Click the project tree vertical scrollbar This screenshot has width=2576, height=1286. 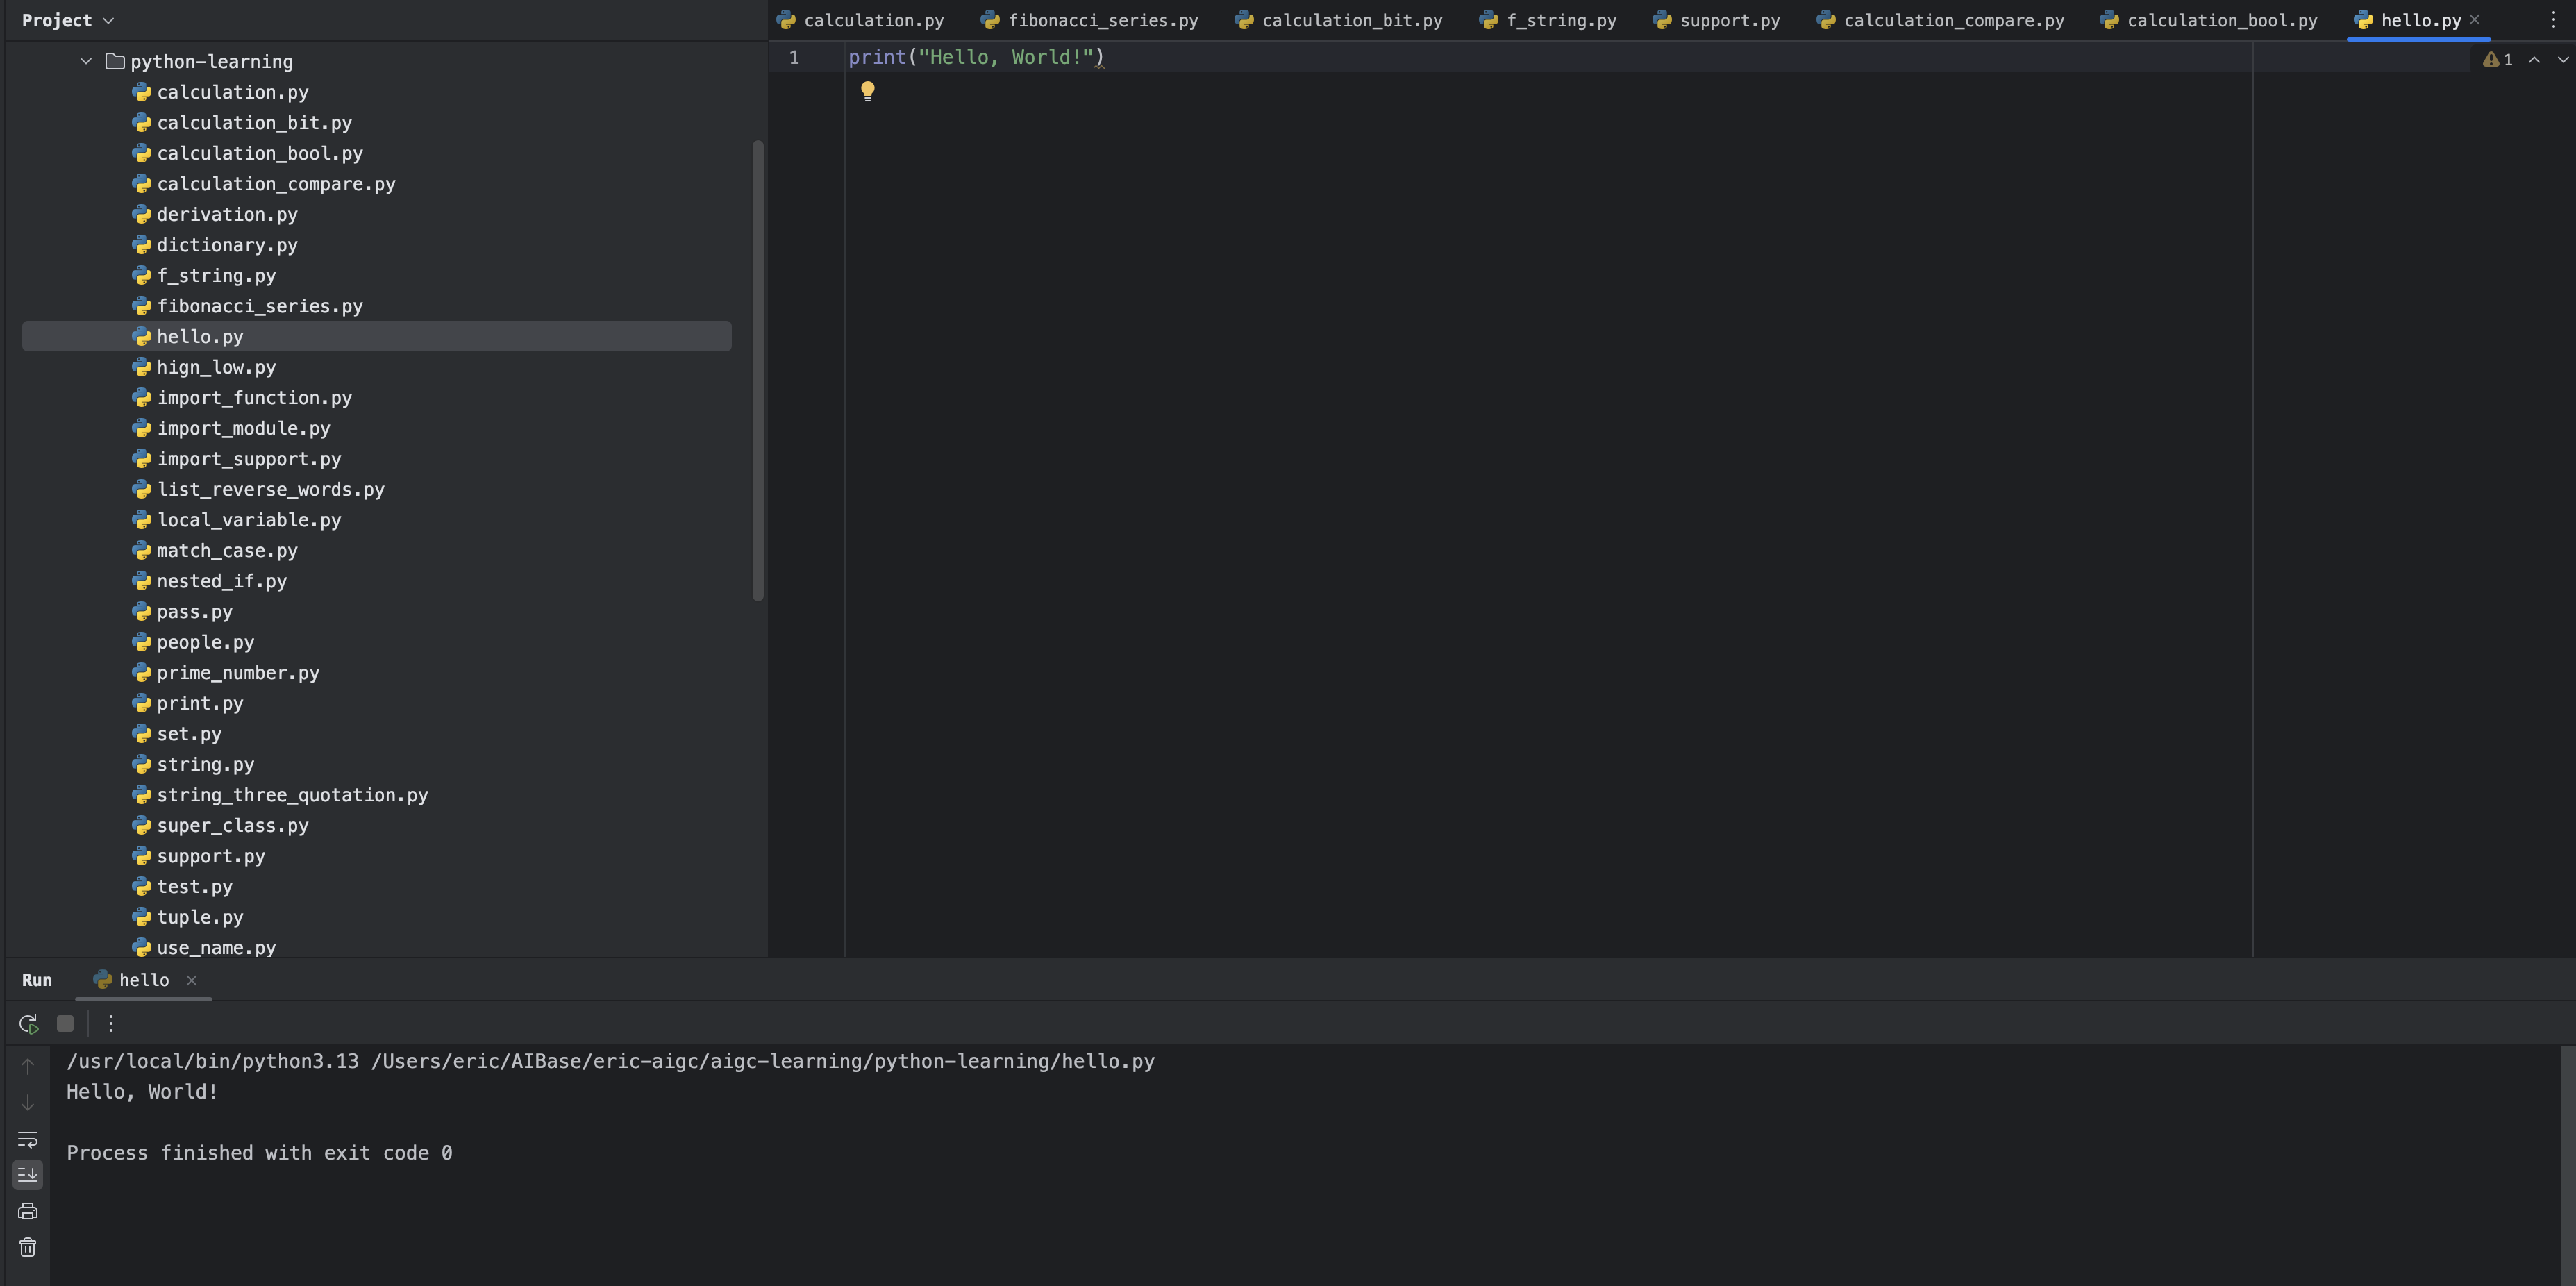[758, 370]
